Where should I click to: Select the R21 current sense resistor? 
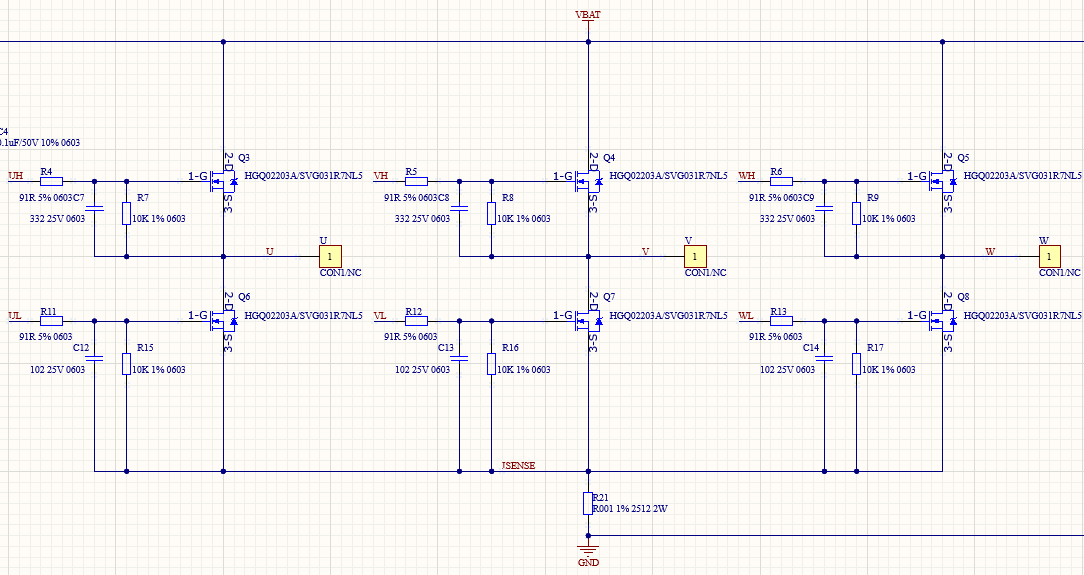[x=588, y=503]
